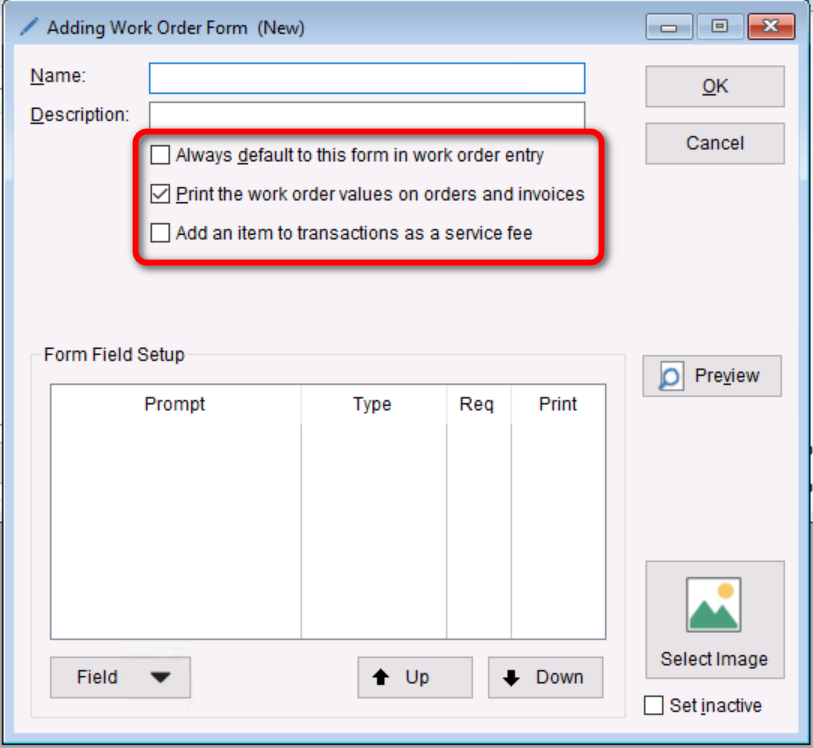Click the down arrow icon to move field
Viewport: 813px width, 748px height.
pyautogui.click(x=512, y=678)
